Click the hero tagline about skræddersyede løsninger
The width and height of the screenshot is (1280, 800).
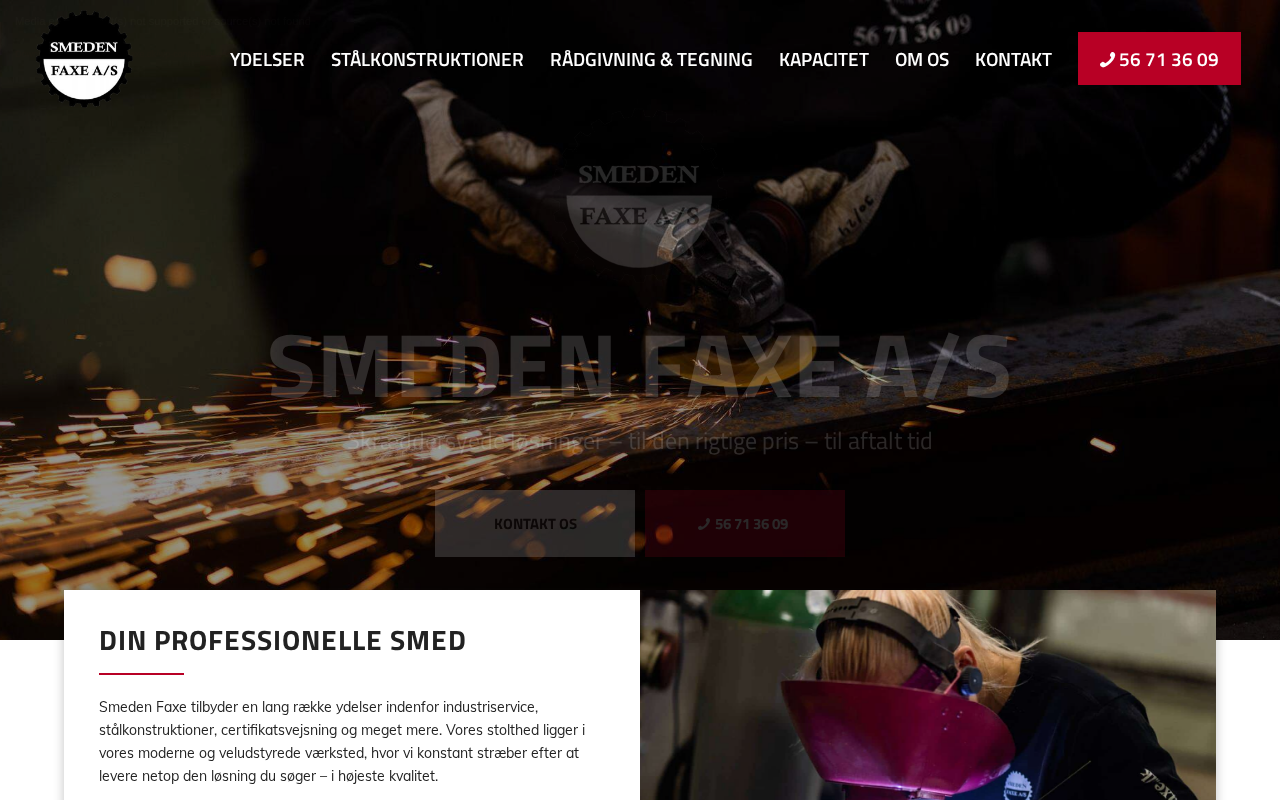[x=639, y=441]
